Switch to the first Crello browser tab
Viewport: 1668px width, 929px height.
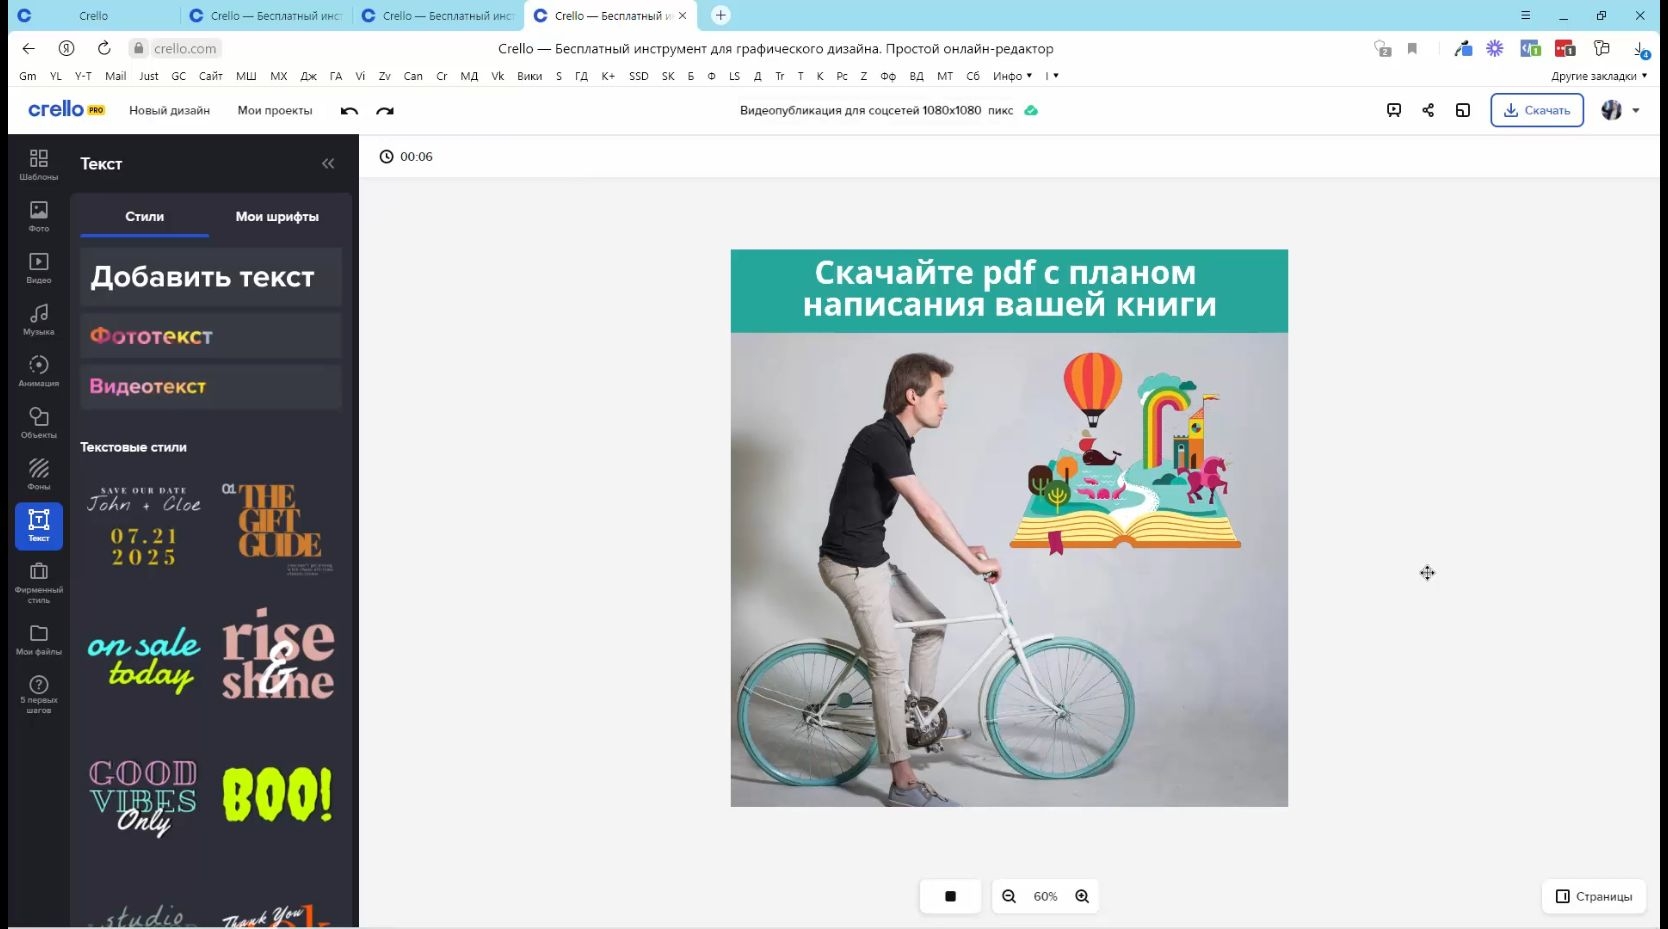pyautogui.click(x=93, y=16)
